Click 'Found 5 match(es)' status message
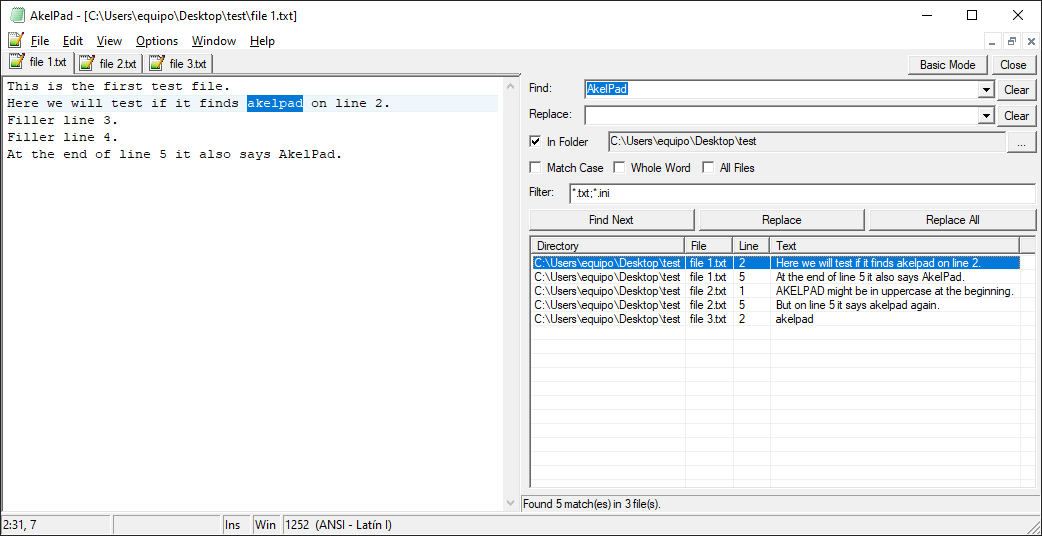The height and width of the screenshot is (536, 1042). [x=592, y=503]
